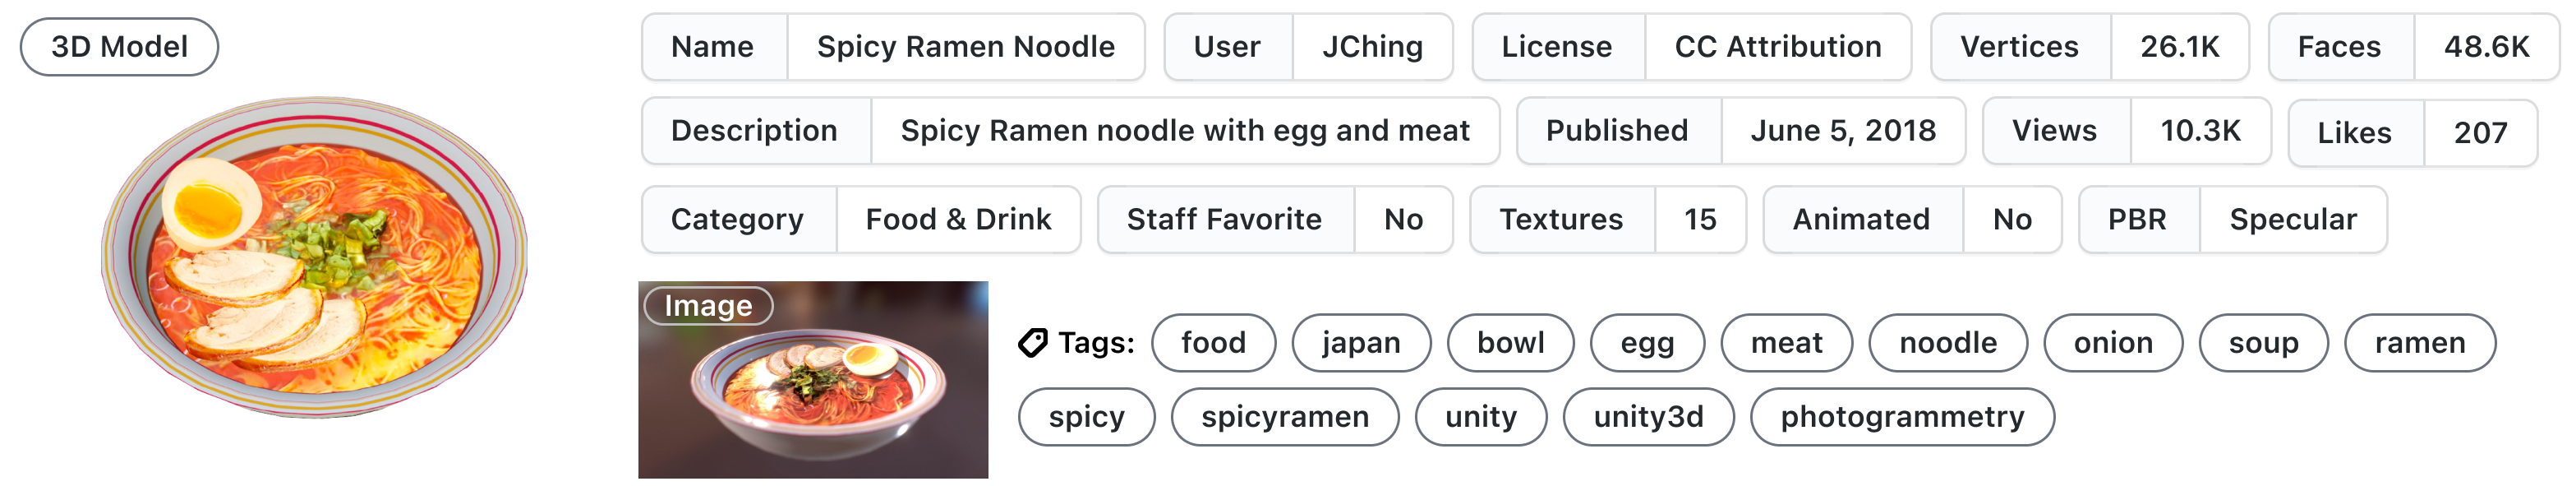
Task: Choose the 'egg' tag
Action: (1647, 343)
